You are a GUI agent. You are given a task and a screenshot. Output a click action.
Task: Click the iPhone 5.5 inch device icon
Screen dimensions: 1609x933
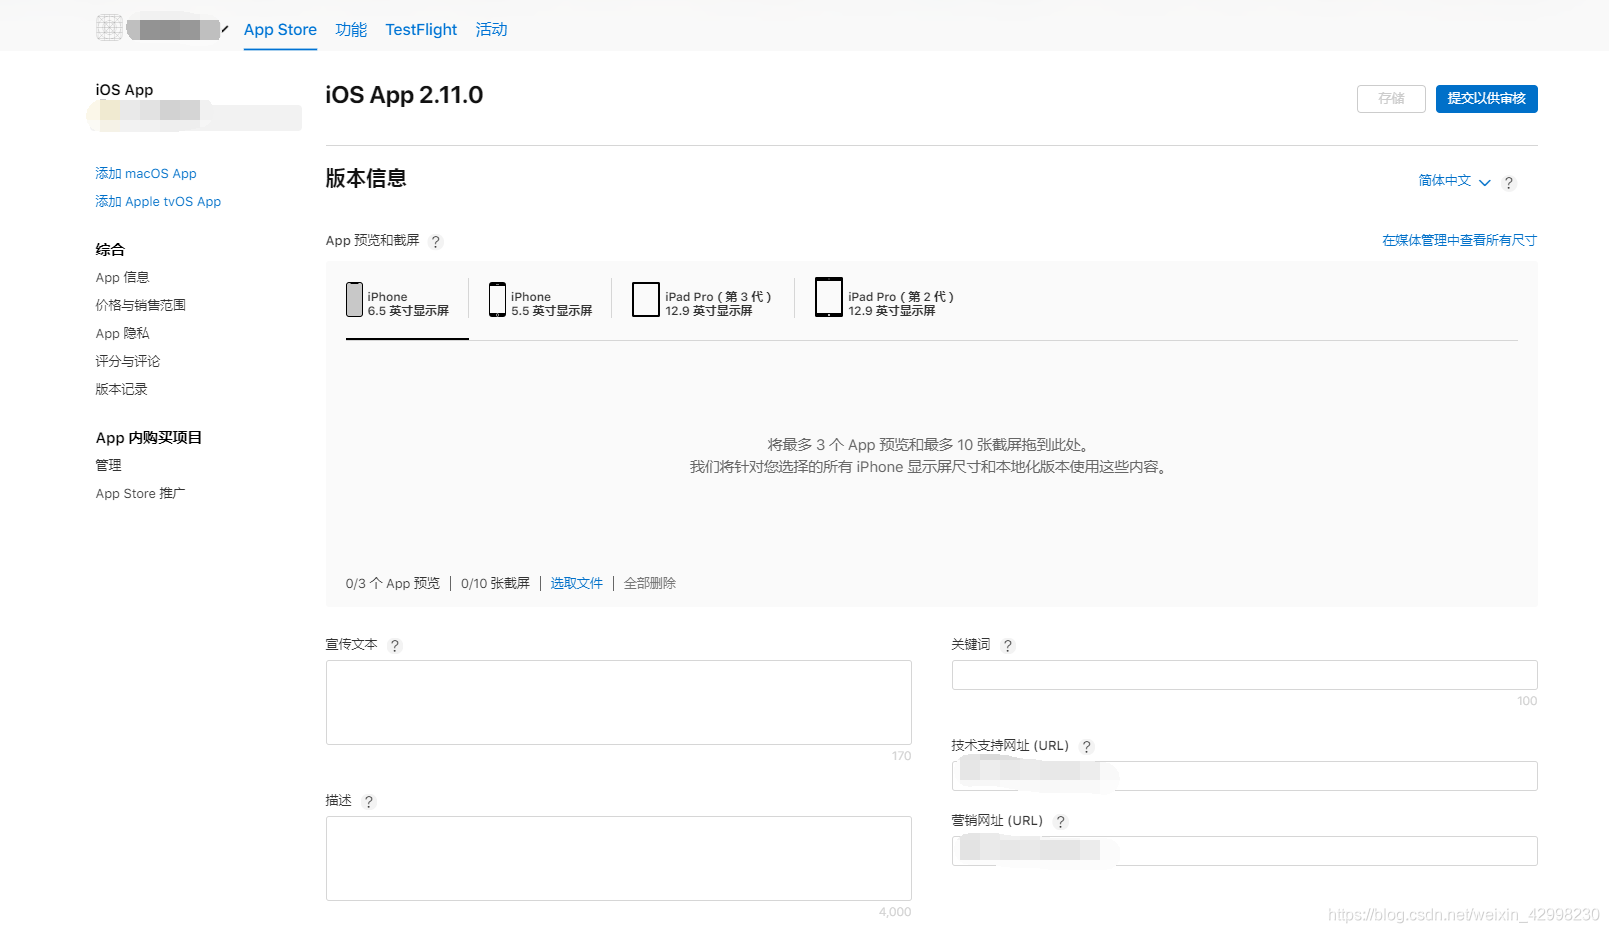pyautogui.click(x=497, y=299)
